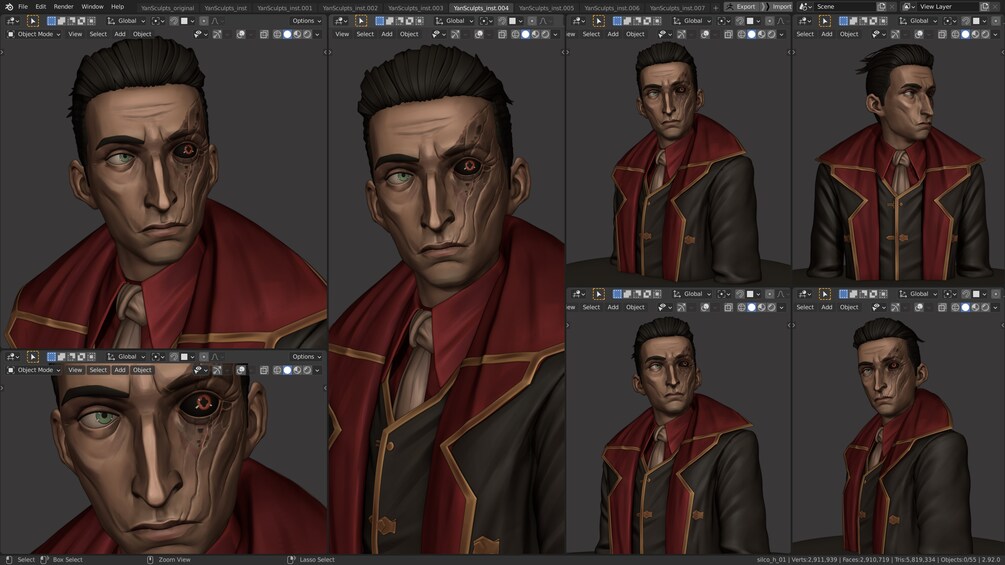1005x565 pixels.
Task: Switch to the YanSculpts_original workspace tab
Action: pyautogui.click(x=167, y=8)
